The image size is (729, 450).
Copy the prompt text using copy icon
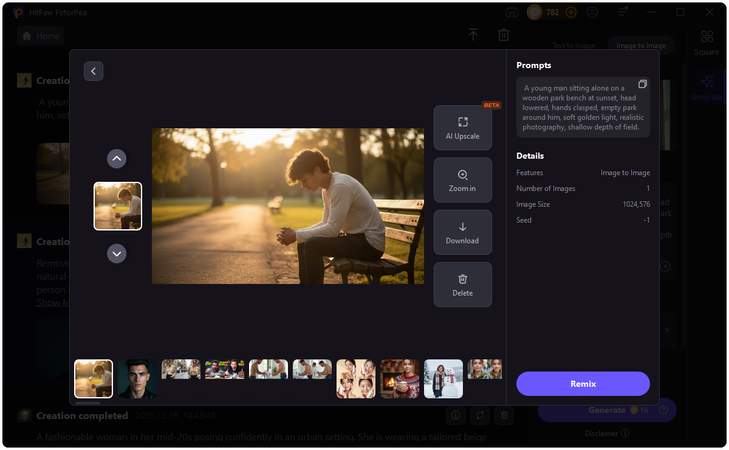(x=643, y=84)
